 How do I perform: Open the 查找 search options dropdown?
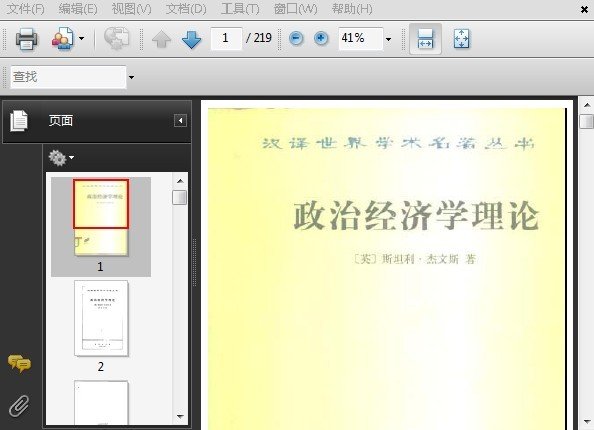tap(131, 77)
